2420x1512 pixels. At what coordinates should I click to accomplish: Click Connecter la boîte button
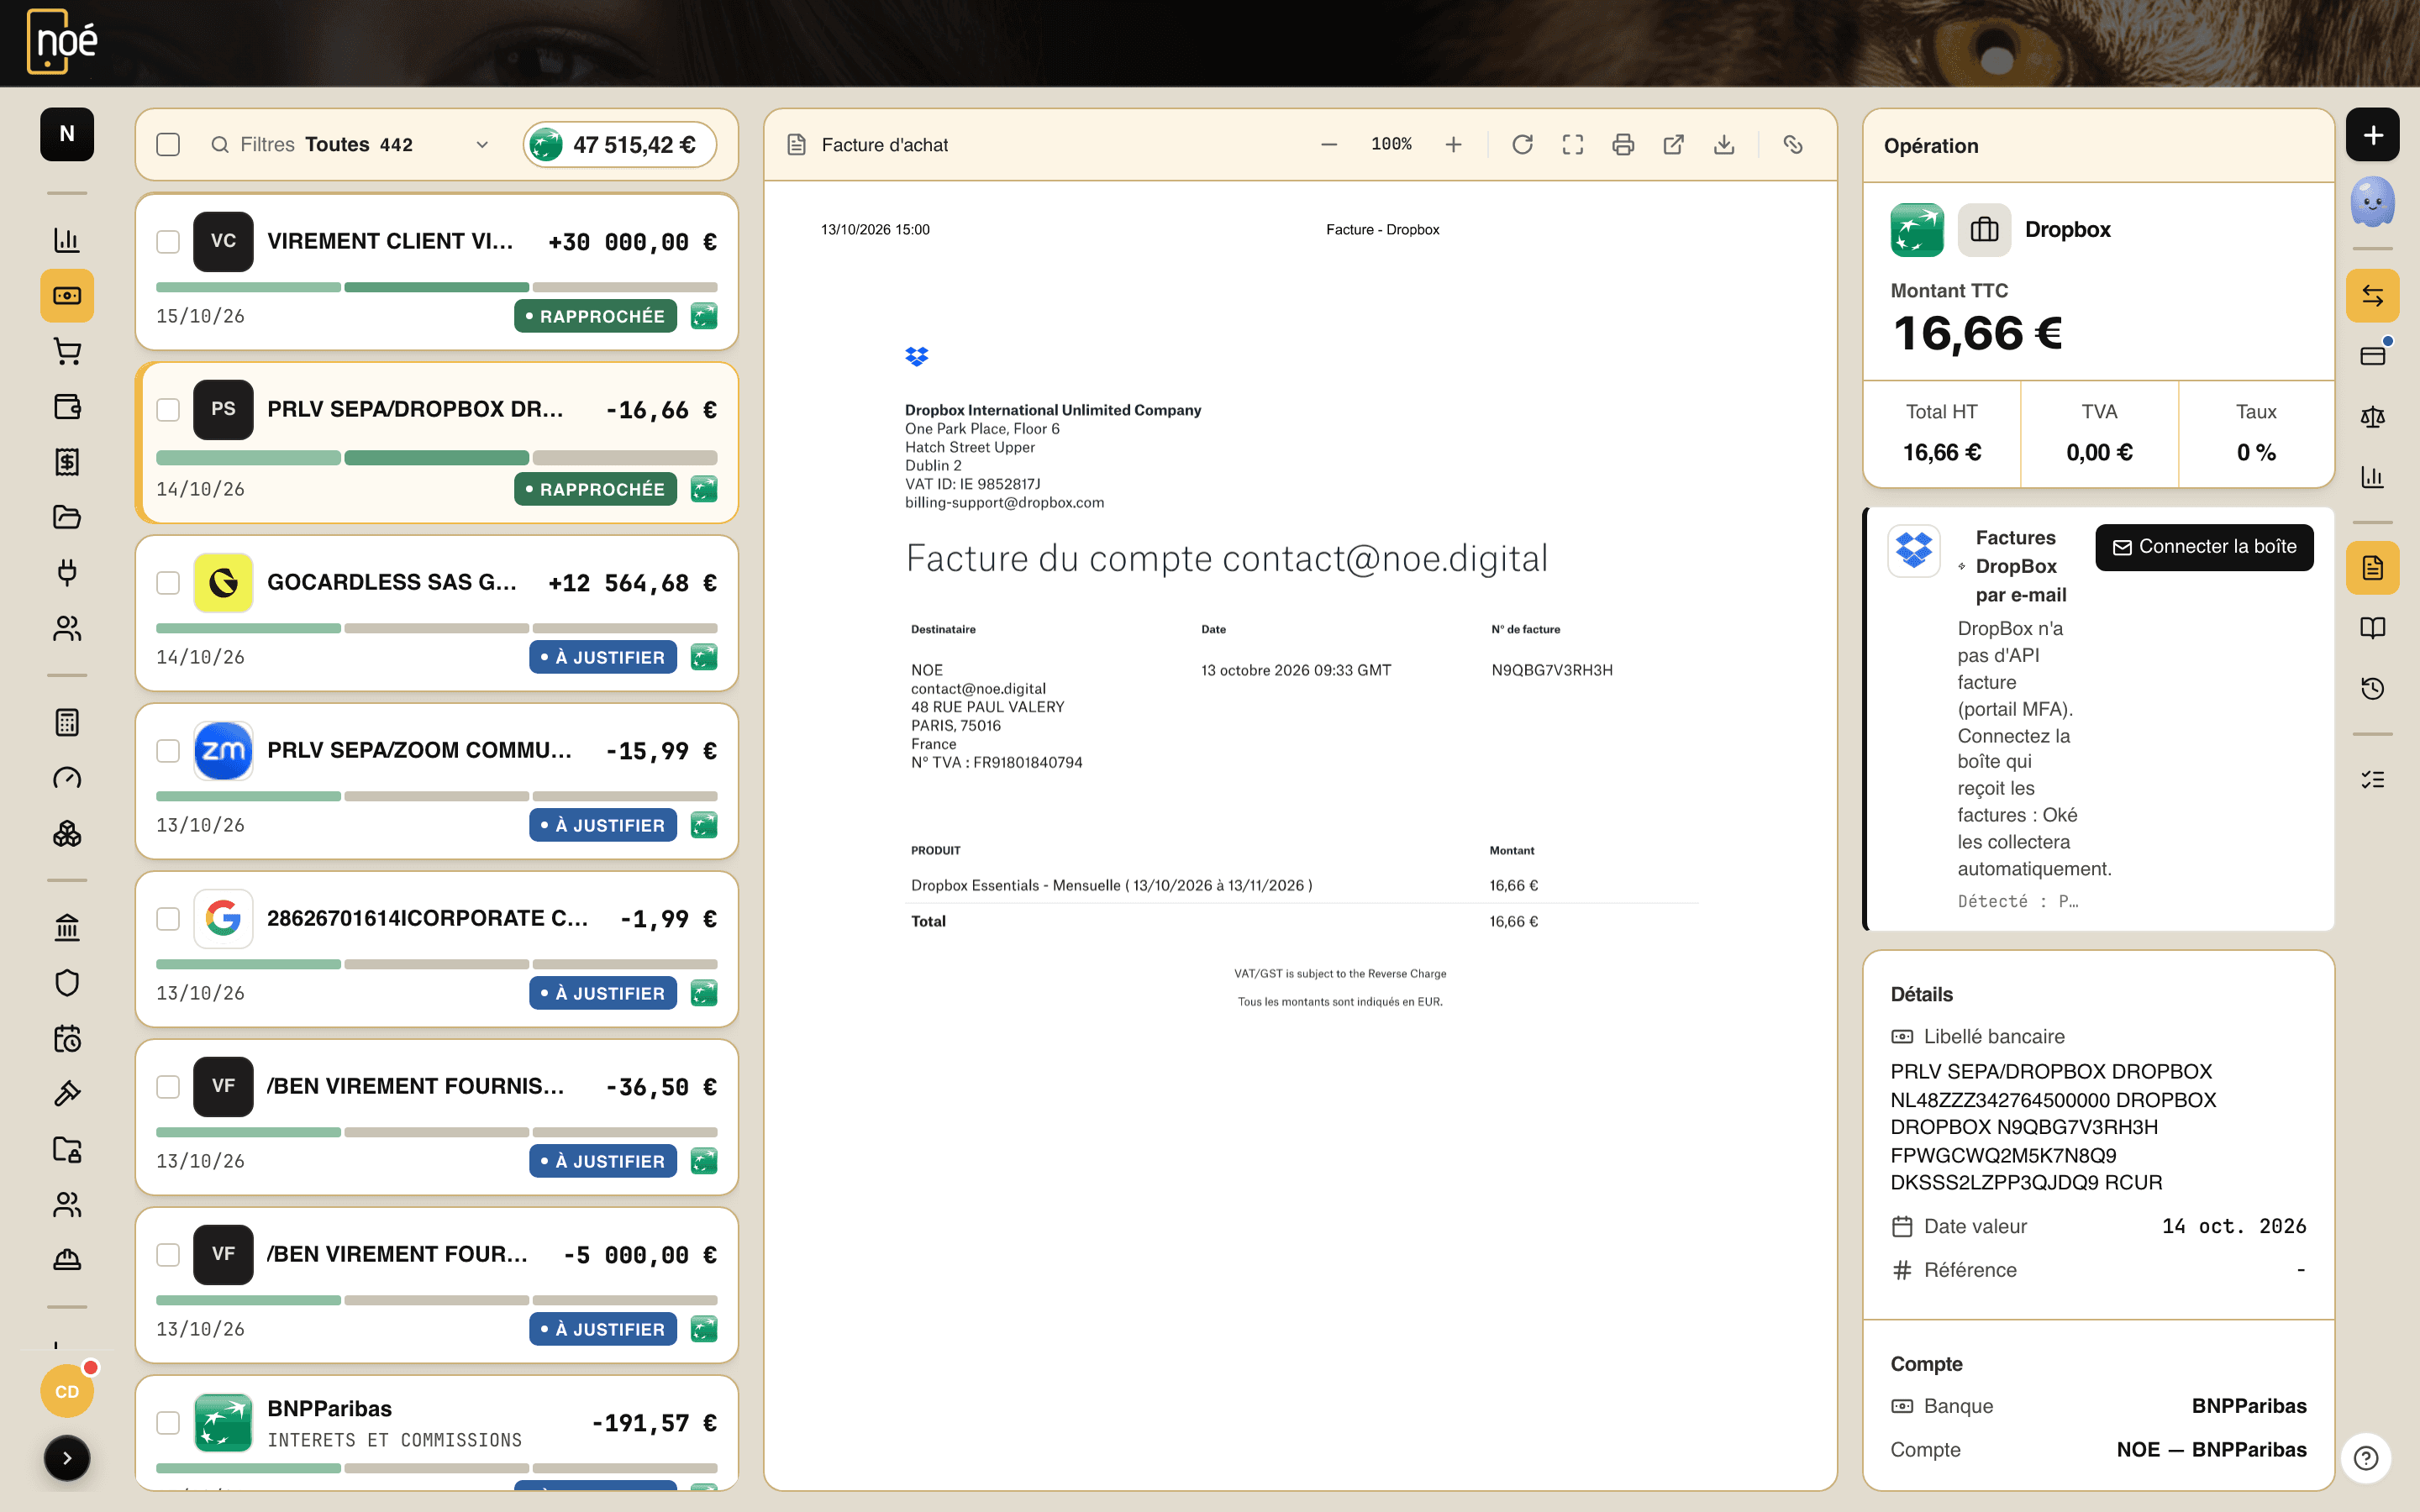click(2204, 547)
